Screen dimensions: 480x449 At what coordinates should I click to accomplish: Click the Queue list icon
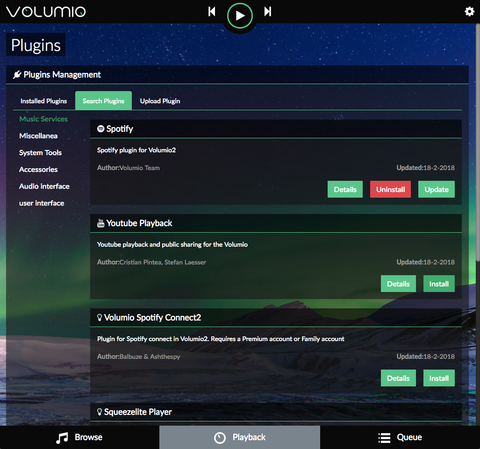pos(384,438)
